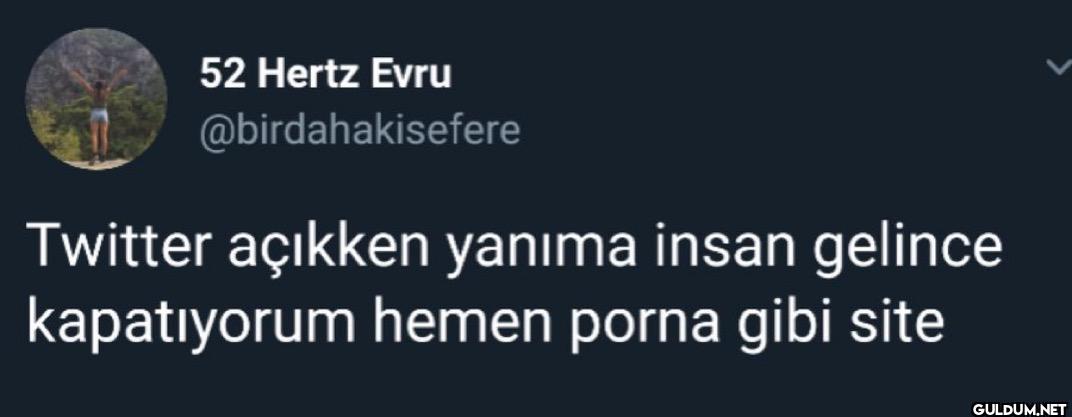Open the 52 Hertz Evru profile name

[x=325, y=76]
